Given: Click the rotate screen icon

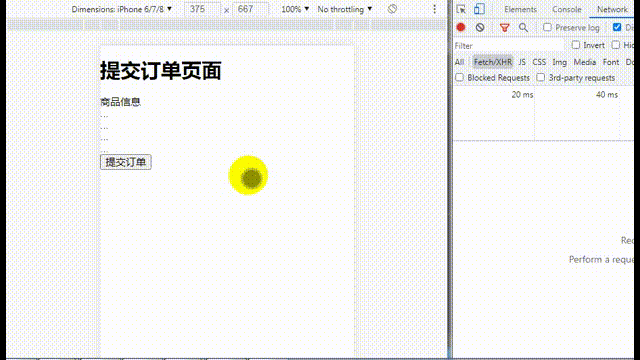Looking at the screenshot, I should [x=392, y=9].
